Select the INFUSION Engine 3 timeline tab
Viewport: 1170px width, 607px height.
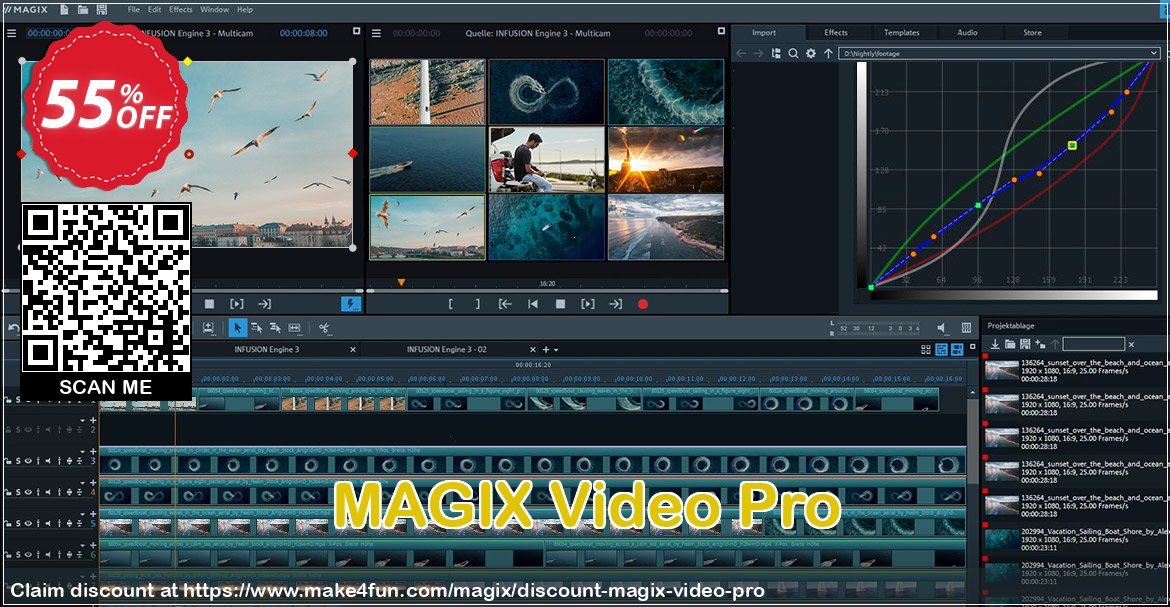coord(266,349)
